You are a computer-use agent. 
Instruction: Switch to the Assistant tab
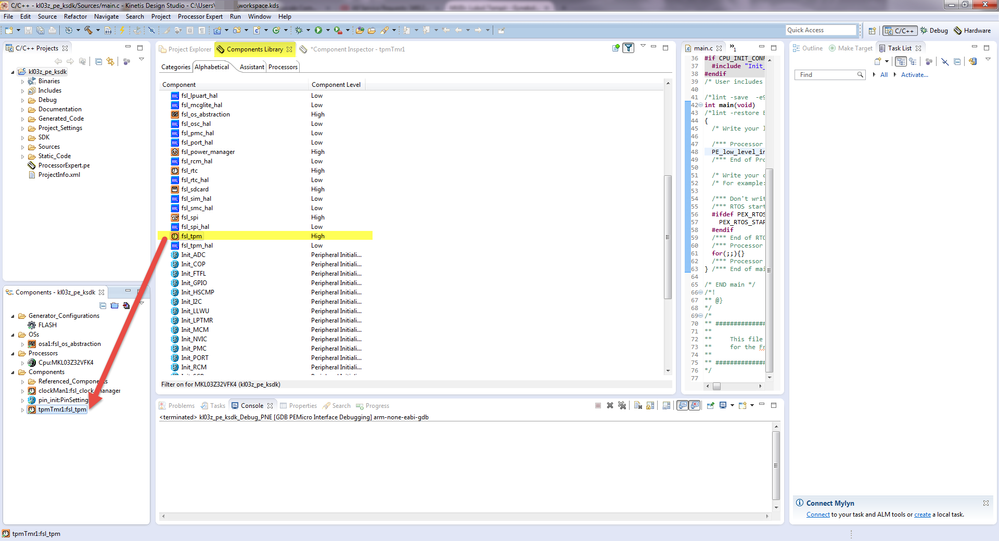coord(252,67)
